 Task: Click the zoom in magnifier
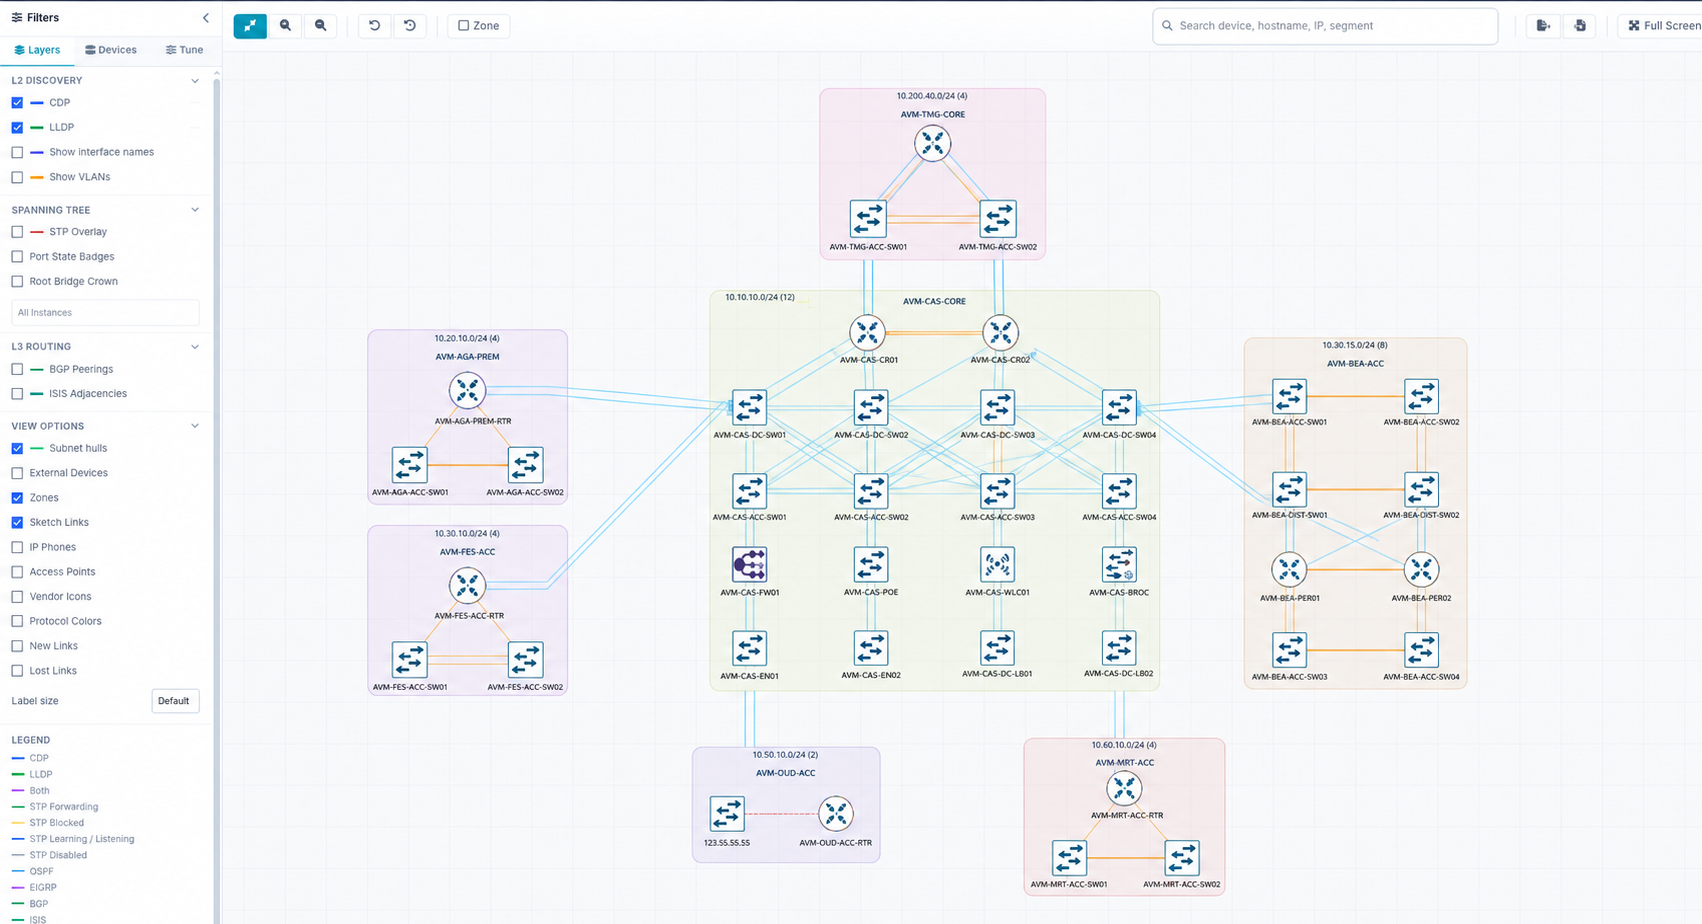tap(286, 26)
